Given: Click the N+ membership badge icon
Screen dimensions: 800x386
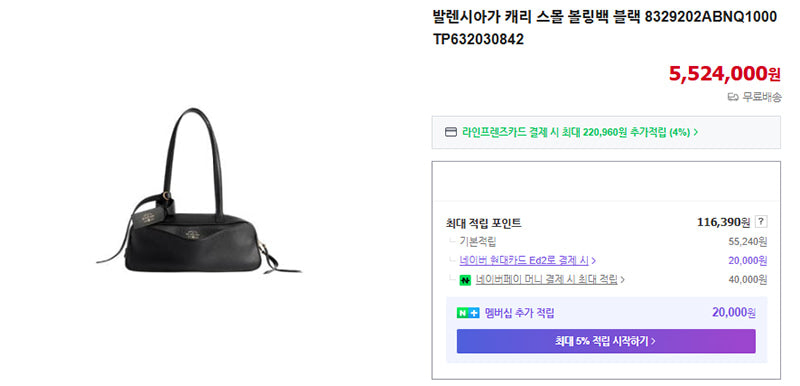Looking at the screenshot, I should tap(468, 313).
